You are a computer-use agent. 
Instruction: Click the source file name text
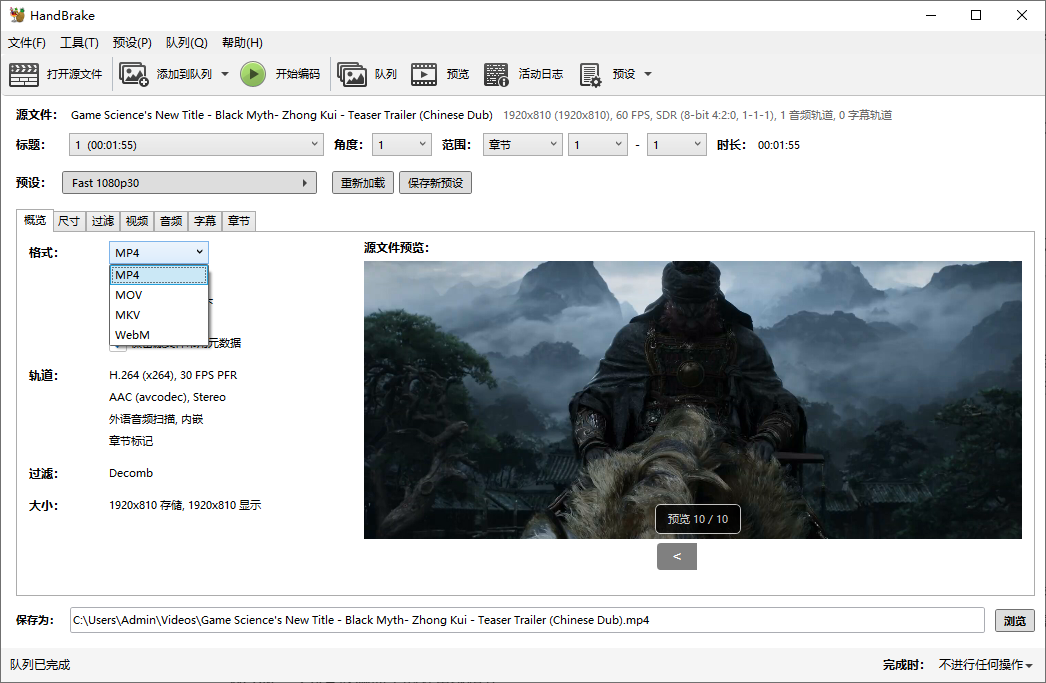(x=282, y=115)
